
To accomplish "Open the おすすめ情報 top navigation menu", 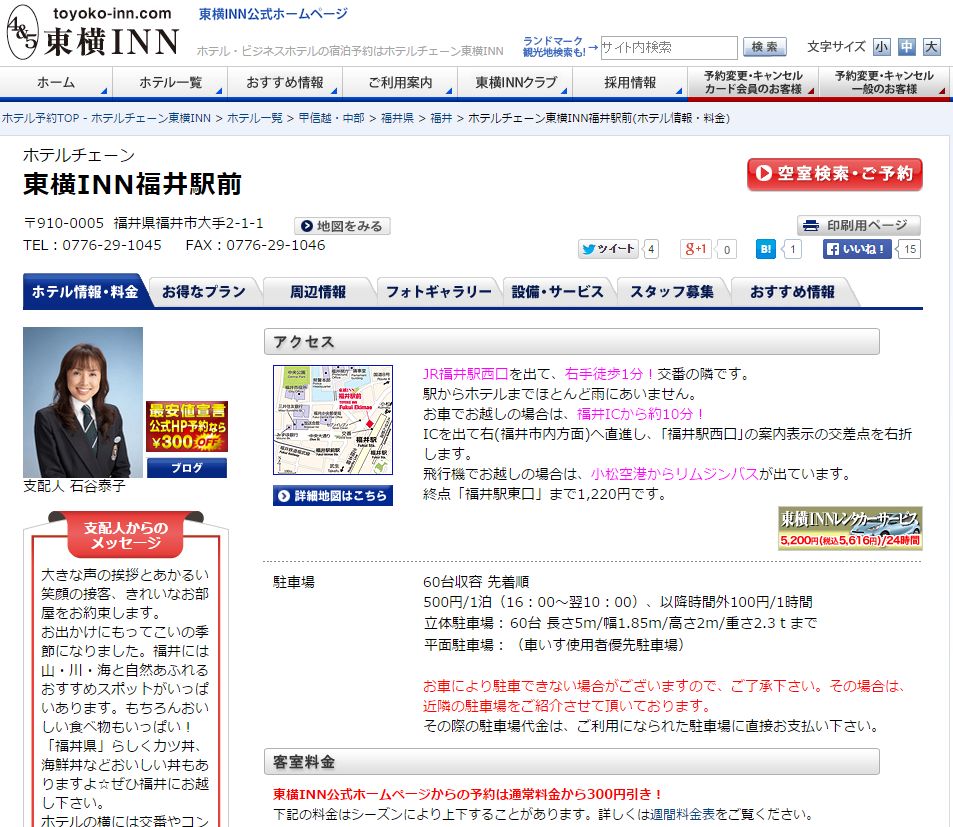I will tap(284, 83).
